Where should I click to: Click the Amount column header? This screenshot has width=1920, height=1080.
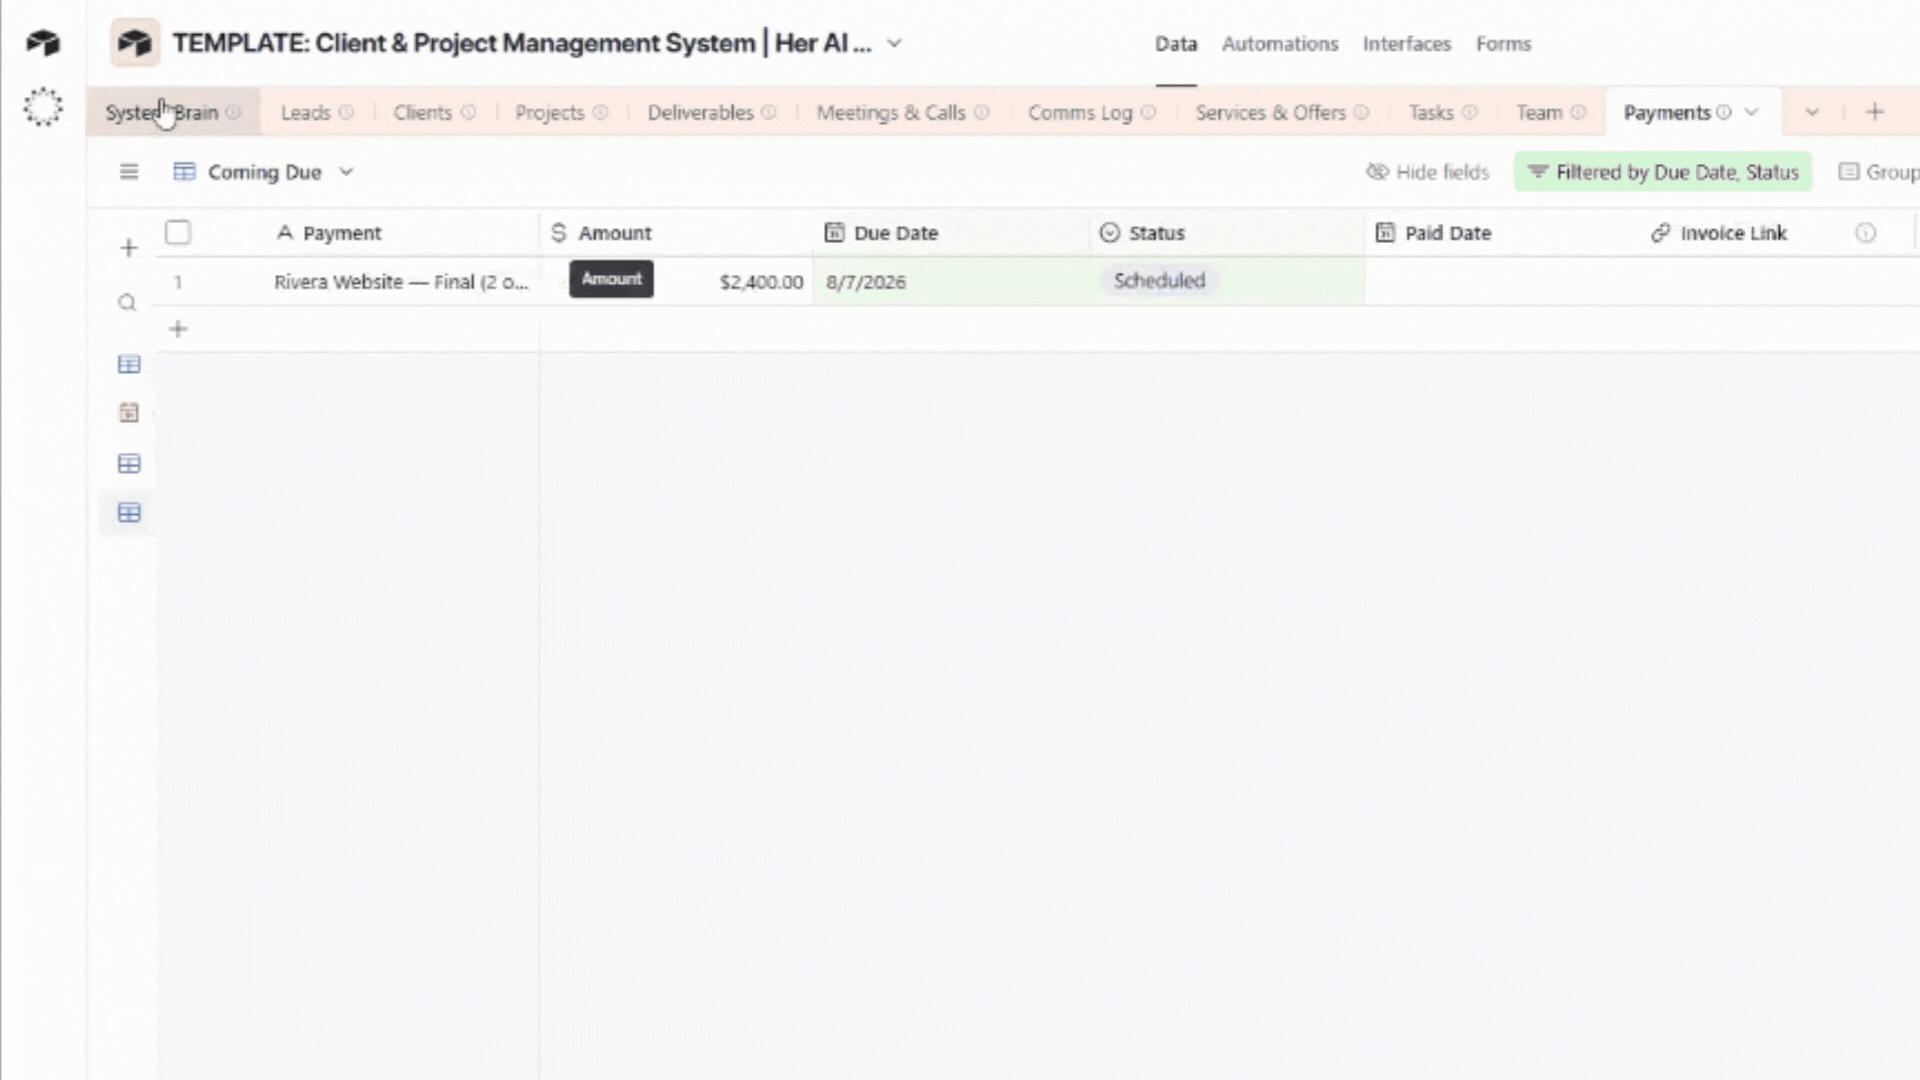(x=677, y=233)
